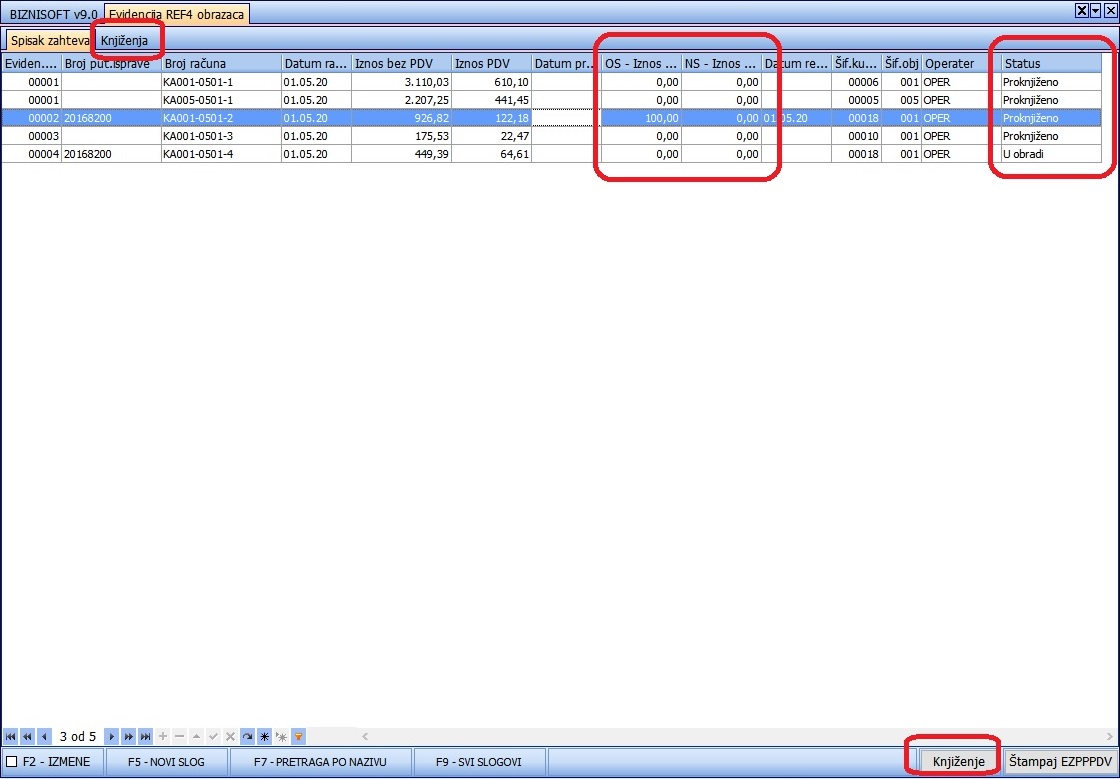Switch to the Knjiženja tab
The height and width of the screenshot is (779, 1120).
(x=125, y=41)
